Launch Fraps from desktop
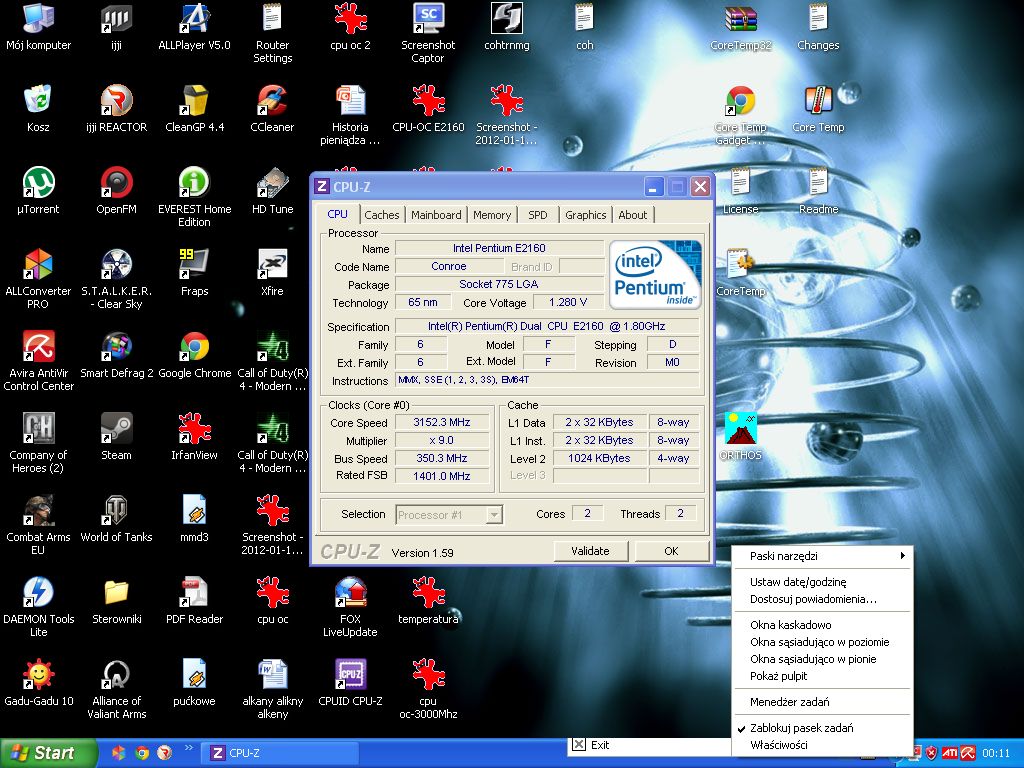Image resolution: width=1024 pixels, height=768 pixels. click(x=194, y=274)
